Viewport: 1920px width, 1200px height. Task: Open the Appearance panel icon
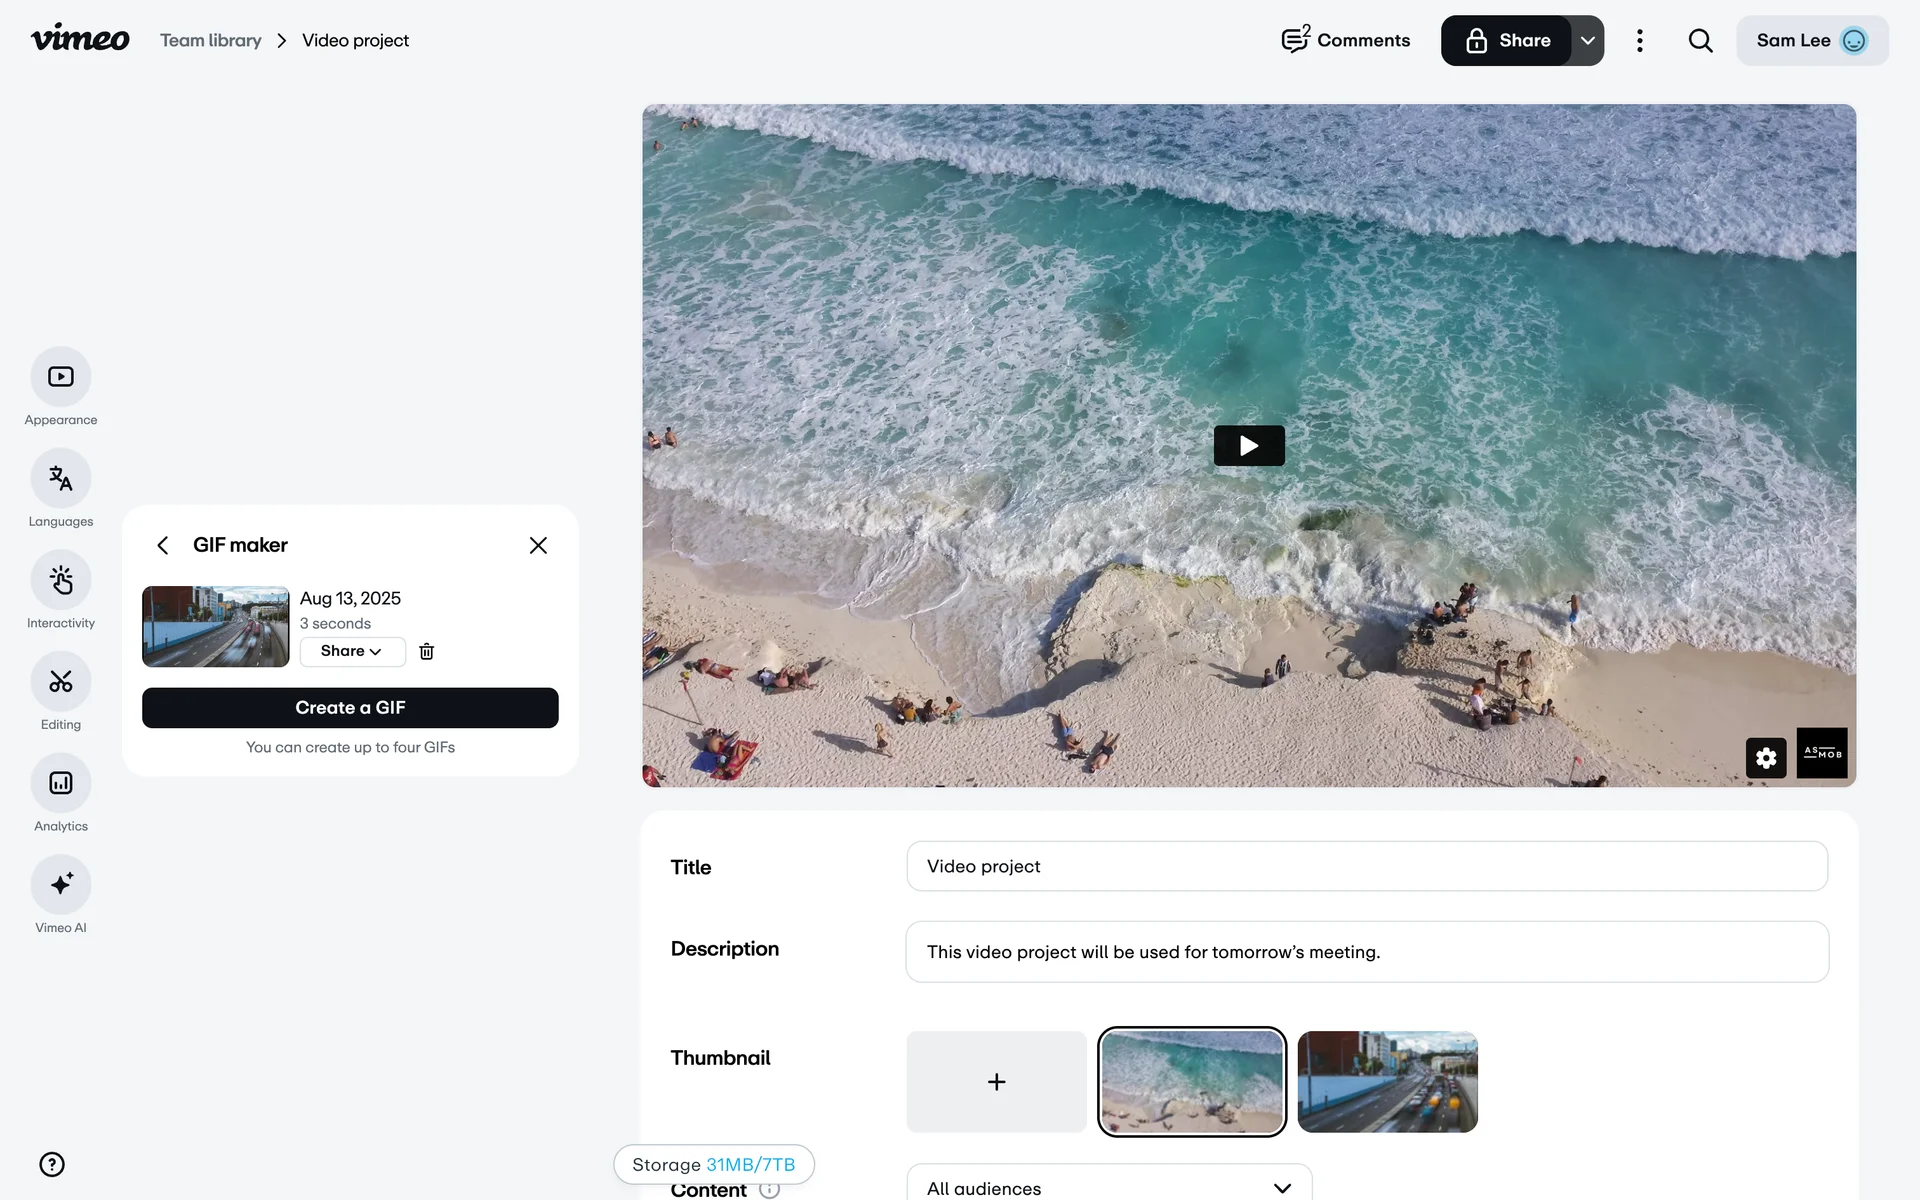click(61, 377)
